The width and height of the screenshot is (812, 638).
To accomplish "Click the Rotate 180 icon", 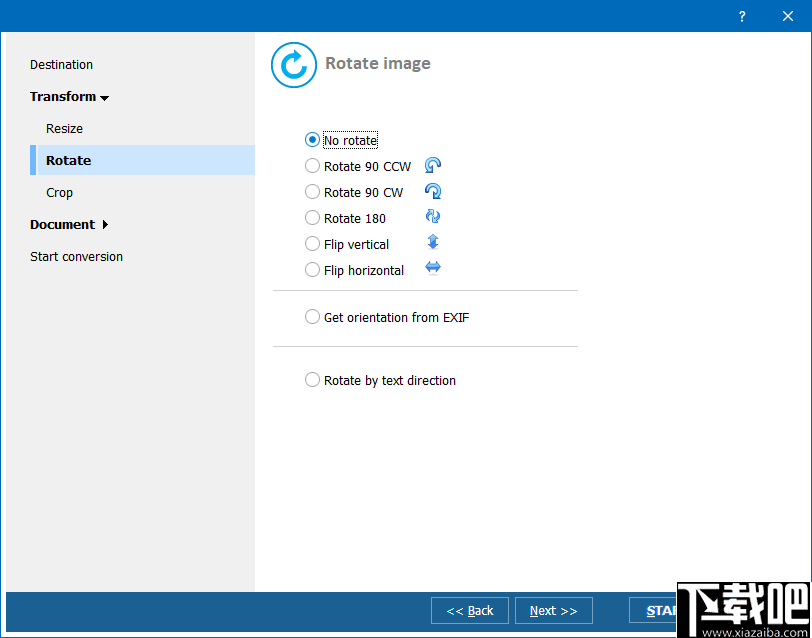I will point(433,216).
